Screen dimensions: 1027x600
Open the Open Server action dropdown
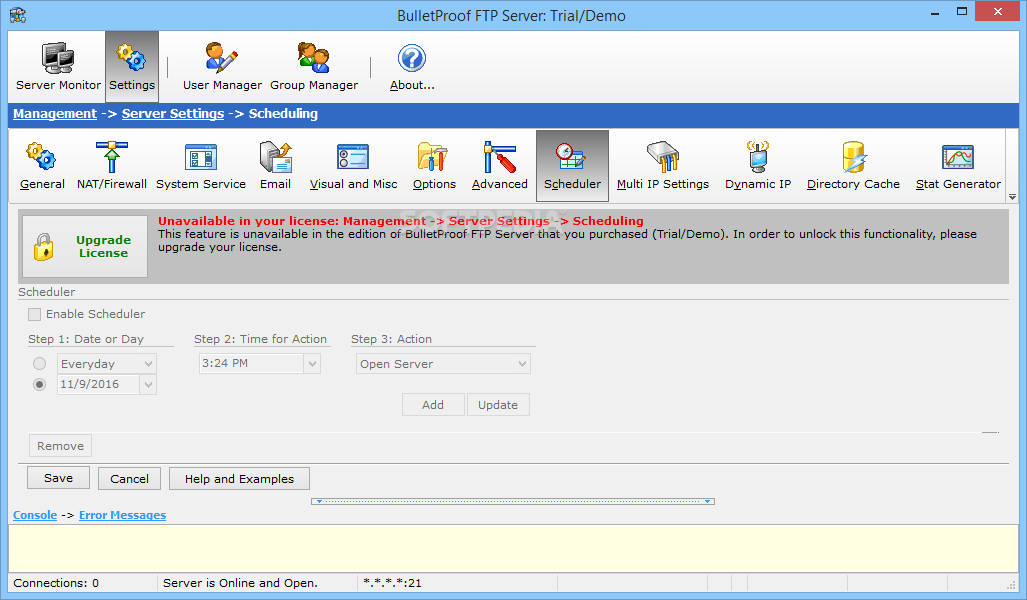(x=522, y=364)
